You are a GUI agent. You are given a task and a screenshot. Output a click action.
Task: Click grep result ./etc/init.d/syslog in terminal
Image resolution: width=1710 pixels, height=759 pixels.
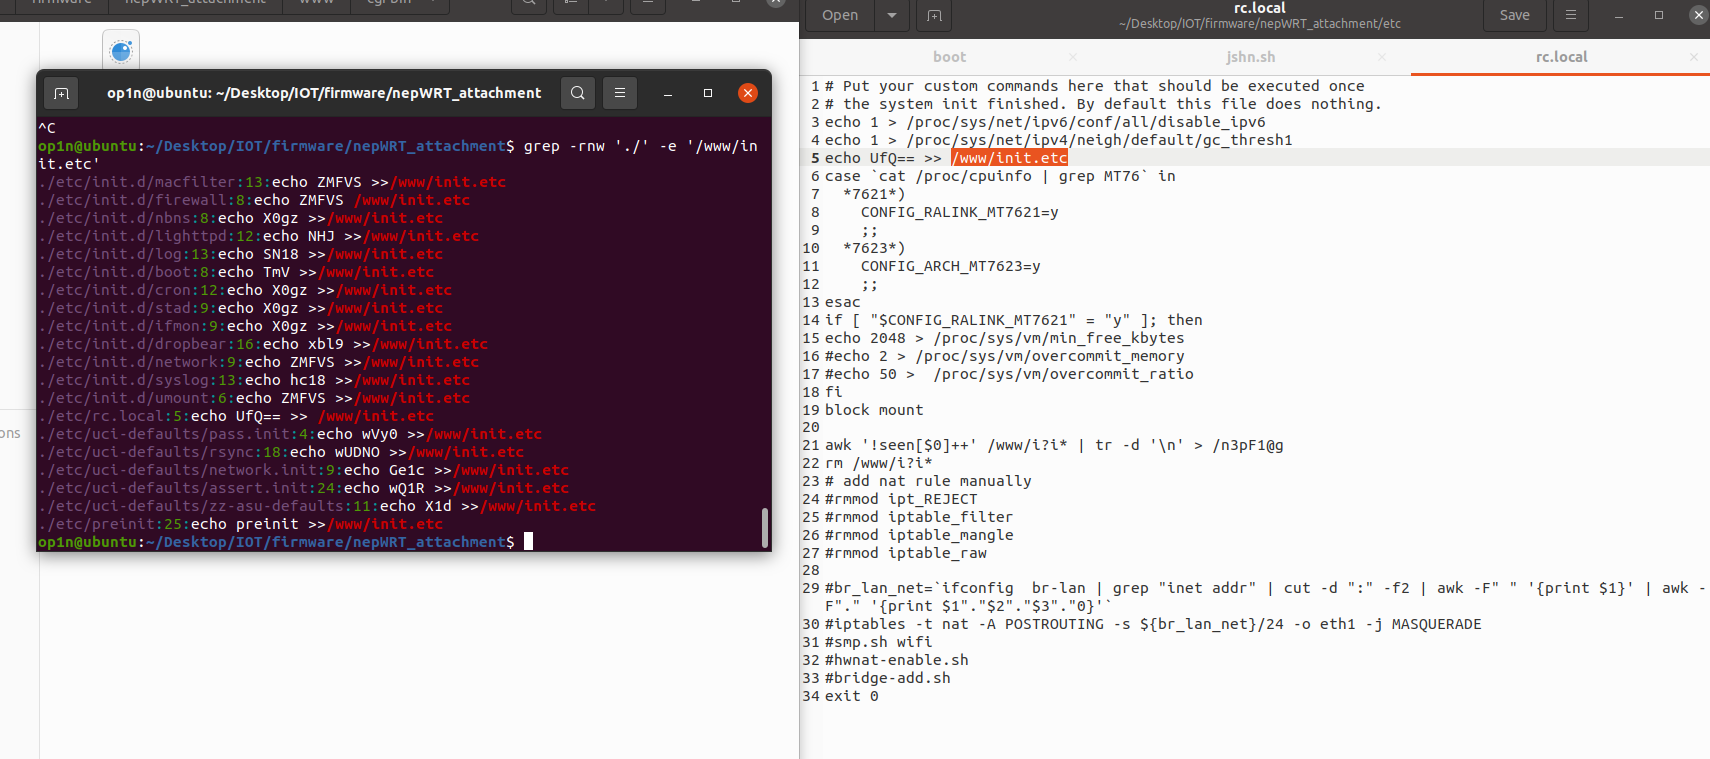(254, 380)
